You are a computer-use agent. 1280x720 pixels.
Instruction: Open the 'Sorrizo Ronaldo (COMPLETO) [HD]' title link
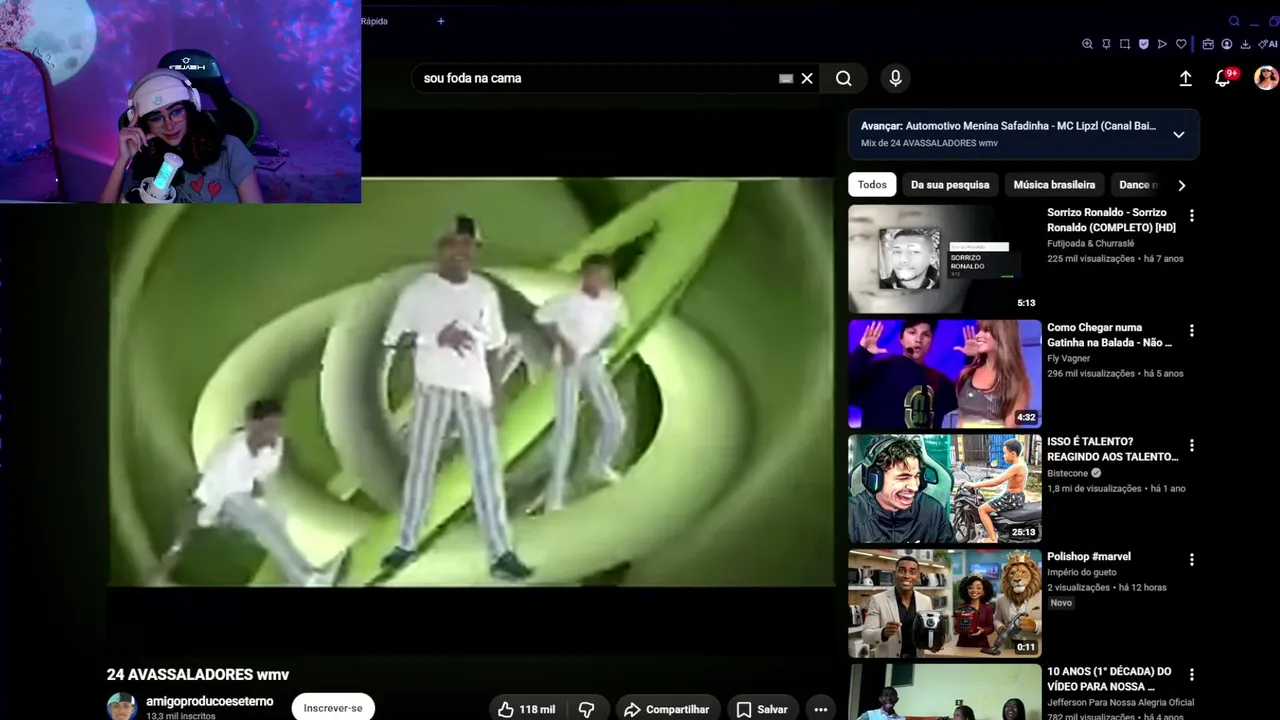(1111, 220)
